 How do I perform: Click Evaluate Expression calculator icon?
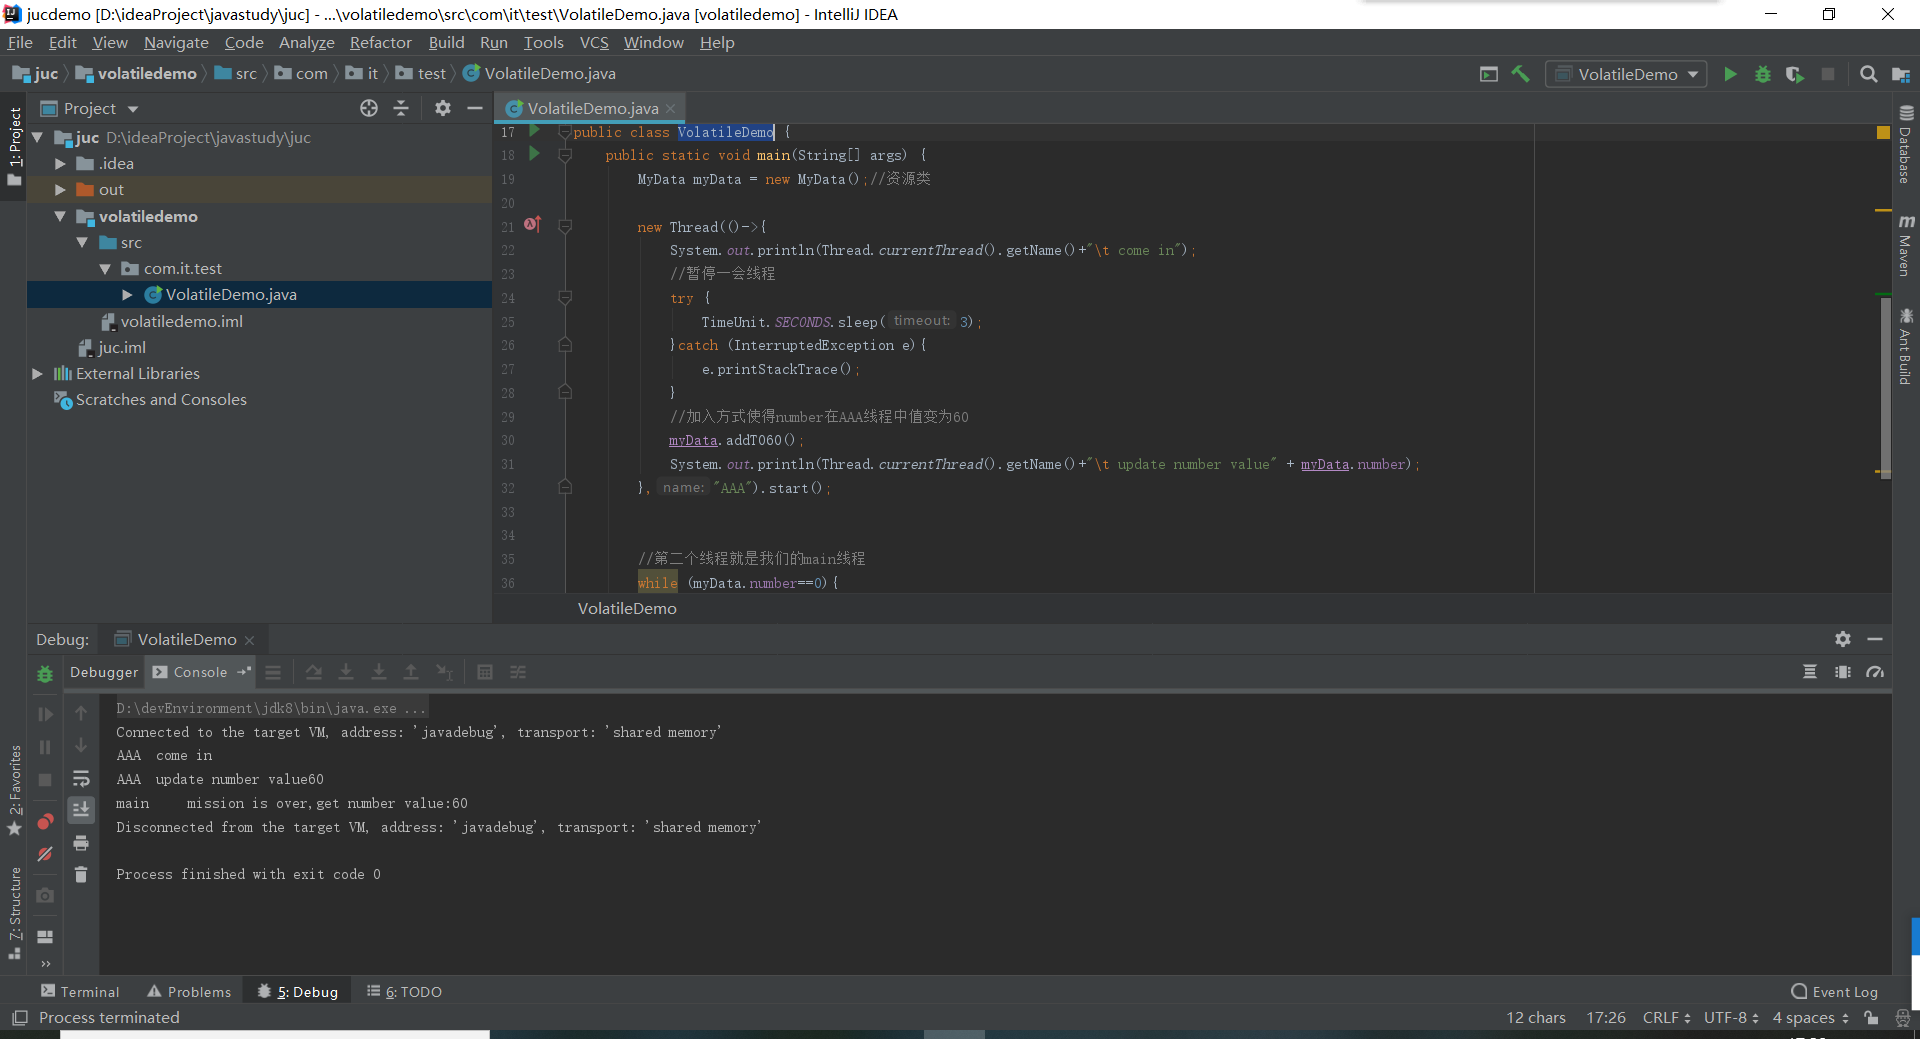pyautogui.click(x=485, y=672)
